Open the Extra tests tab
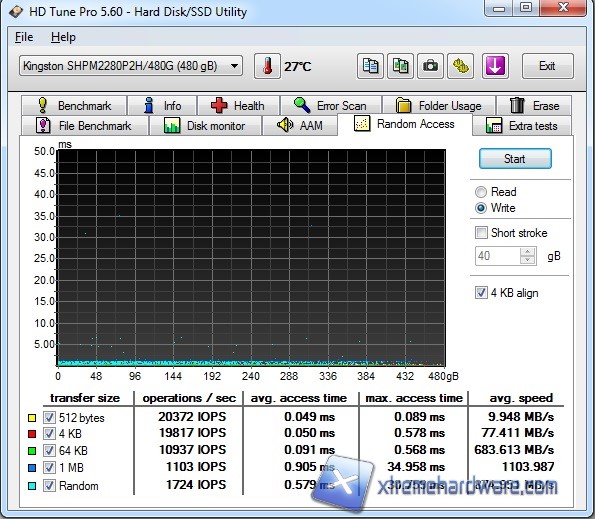The height and width of the screenshot is (519, 595). click(x=522, y=126)
